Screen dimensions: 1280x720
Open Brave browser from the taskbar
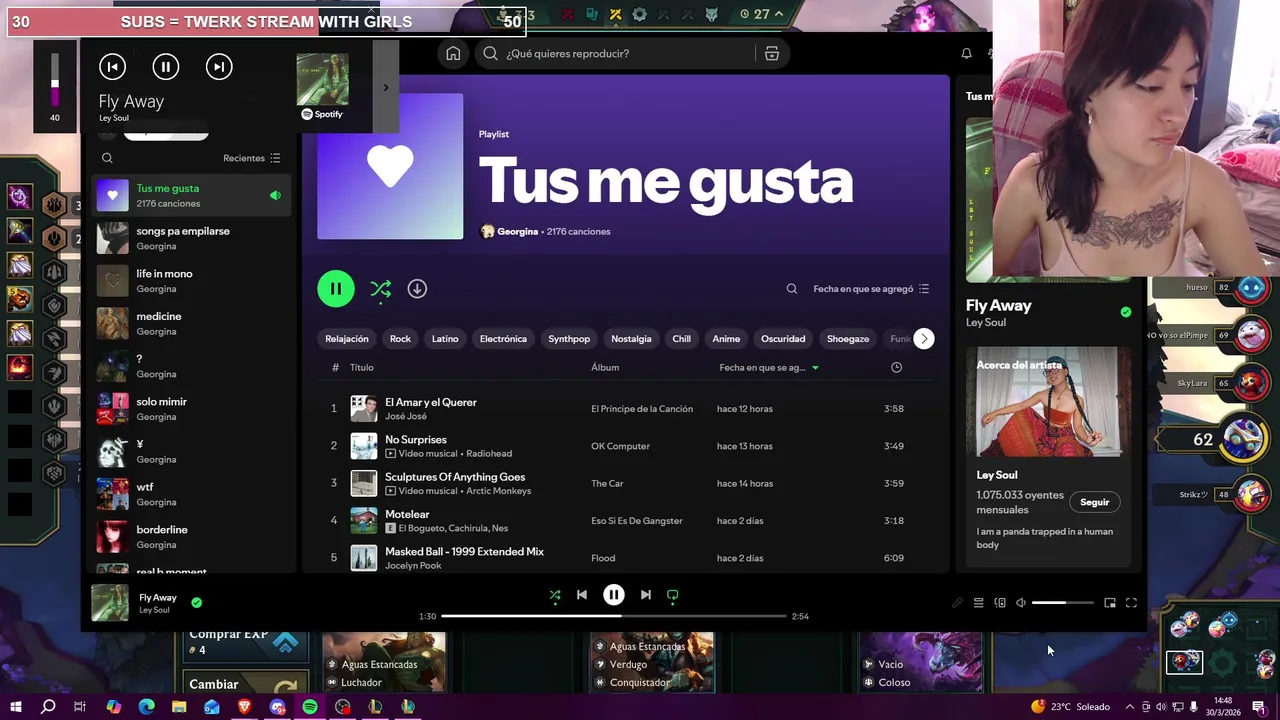245,707
